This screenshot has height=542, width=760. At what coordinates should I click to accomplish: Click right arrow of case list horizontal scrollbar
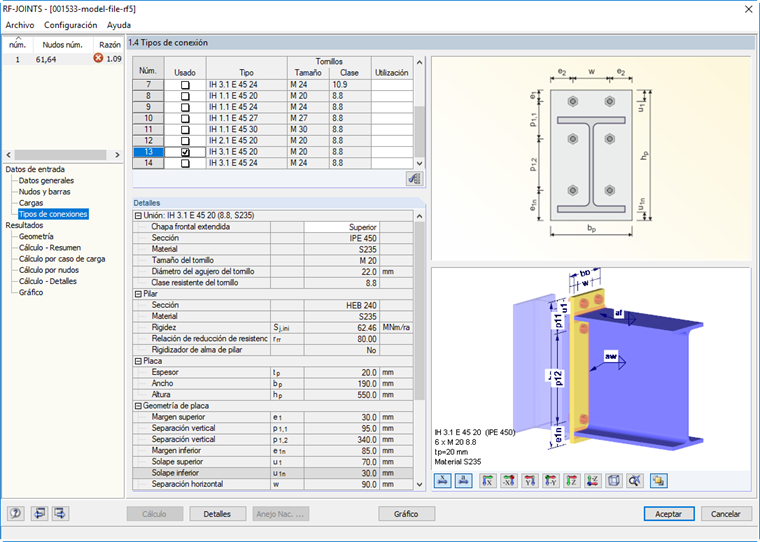(117, 155)
